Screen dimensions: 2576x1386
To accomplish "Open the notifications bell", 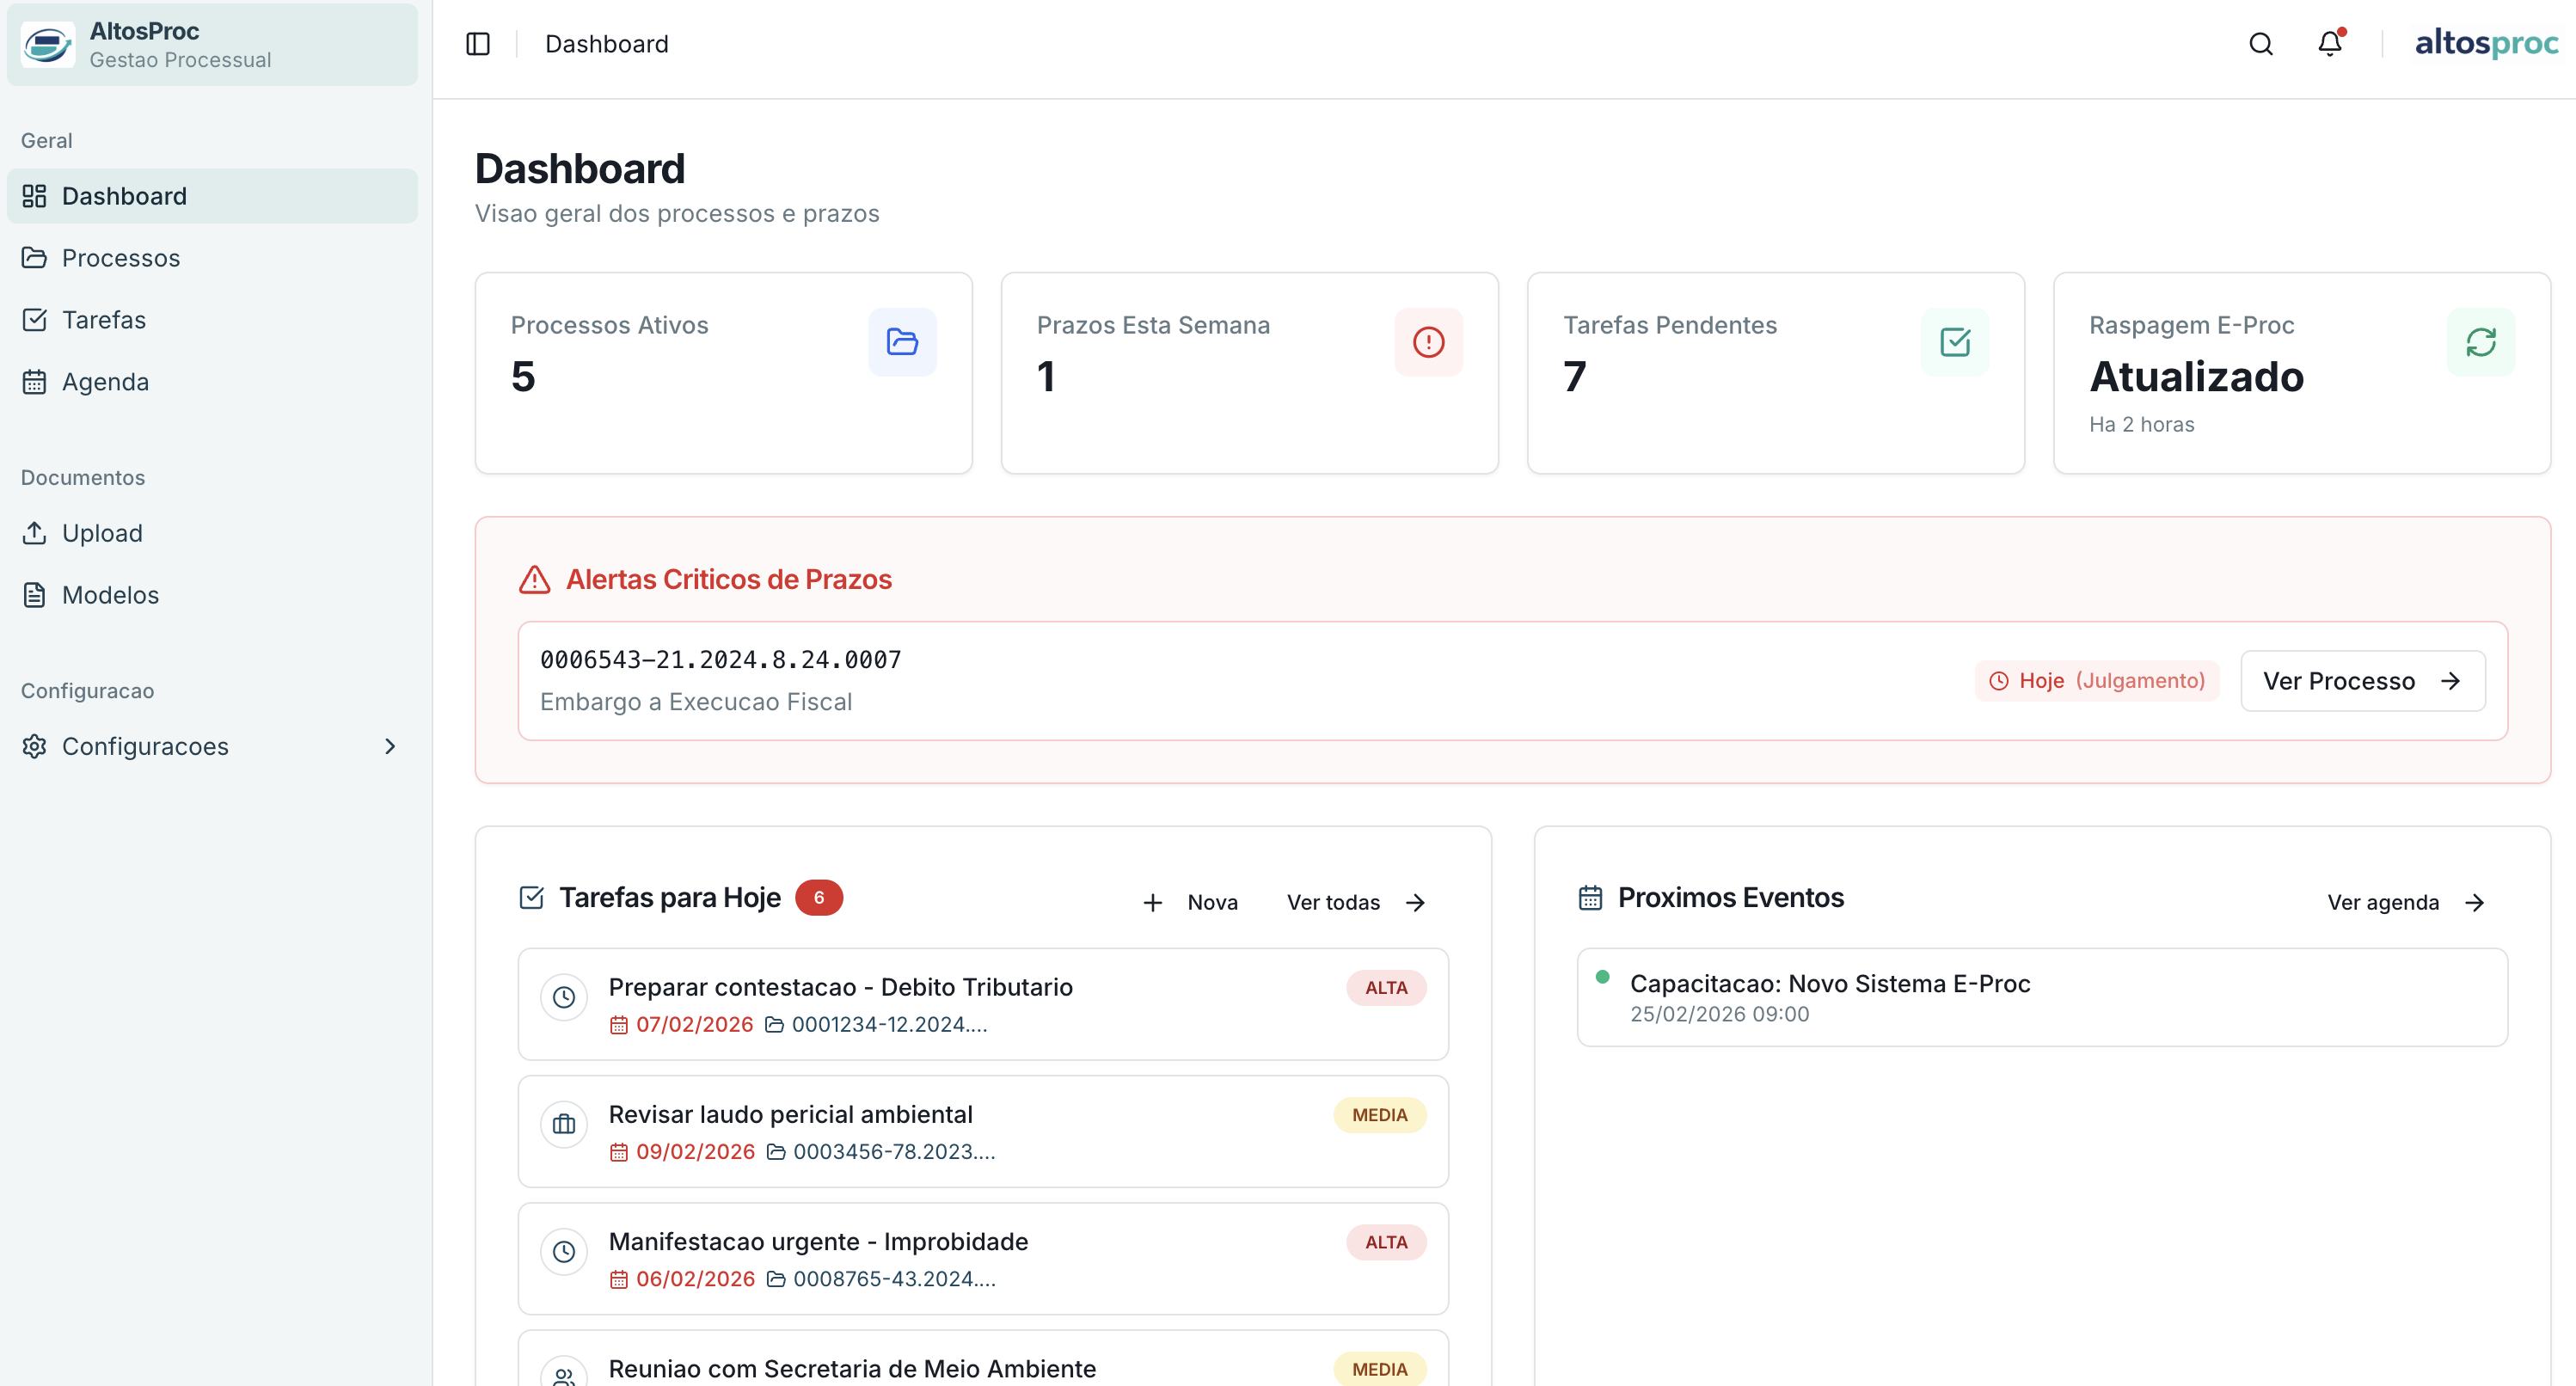I will [2330, 44].
